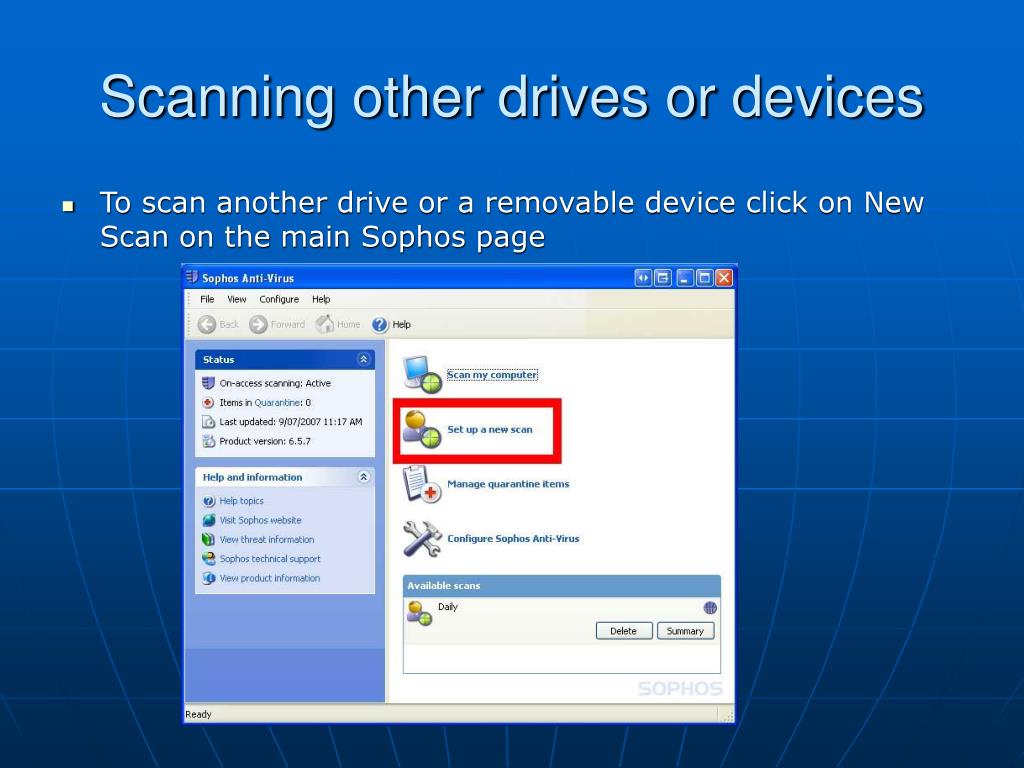Viewport: 1024px width, 768px height.
Task: Click the Daily scan icon in Available scans
Action: click(x=419, y=613)
